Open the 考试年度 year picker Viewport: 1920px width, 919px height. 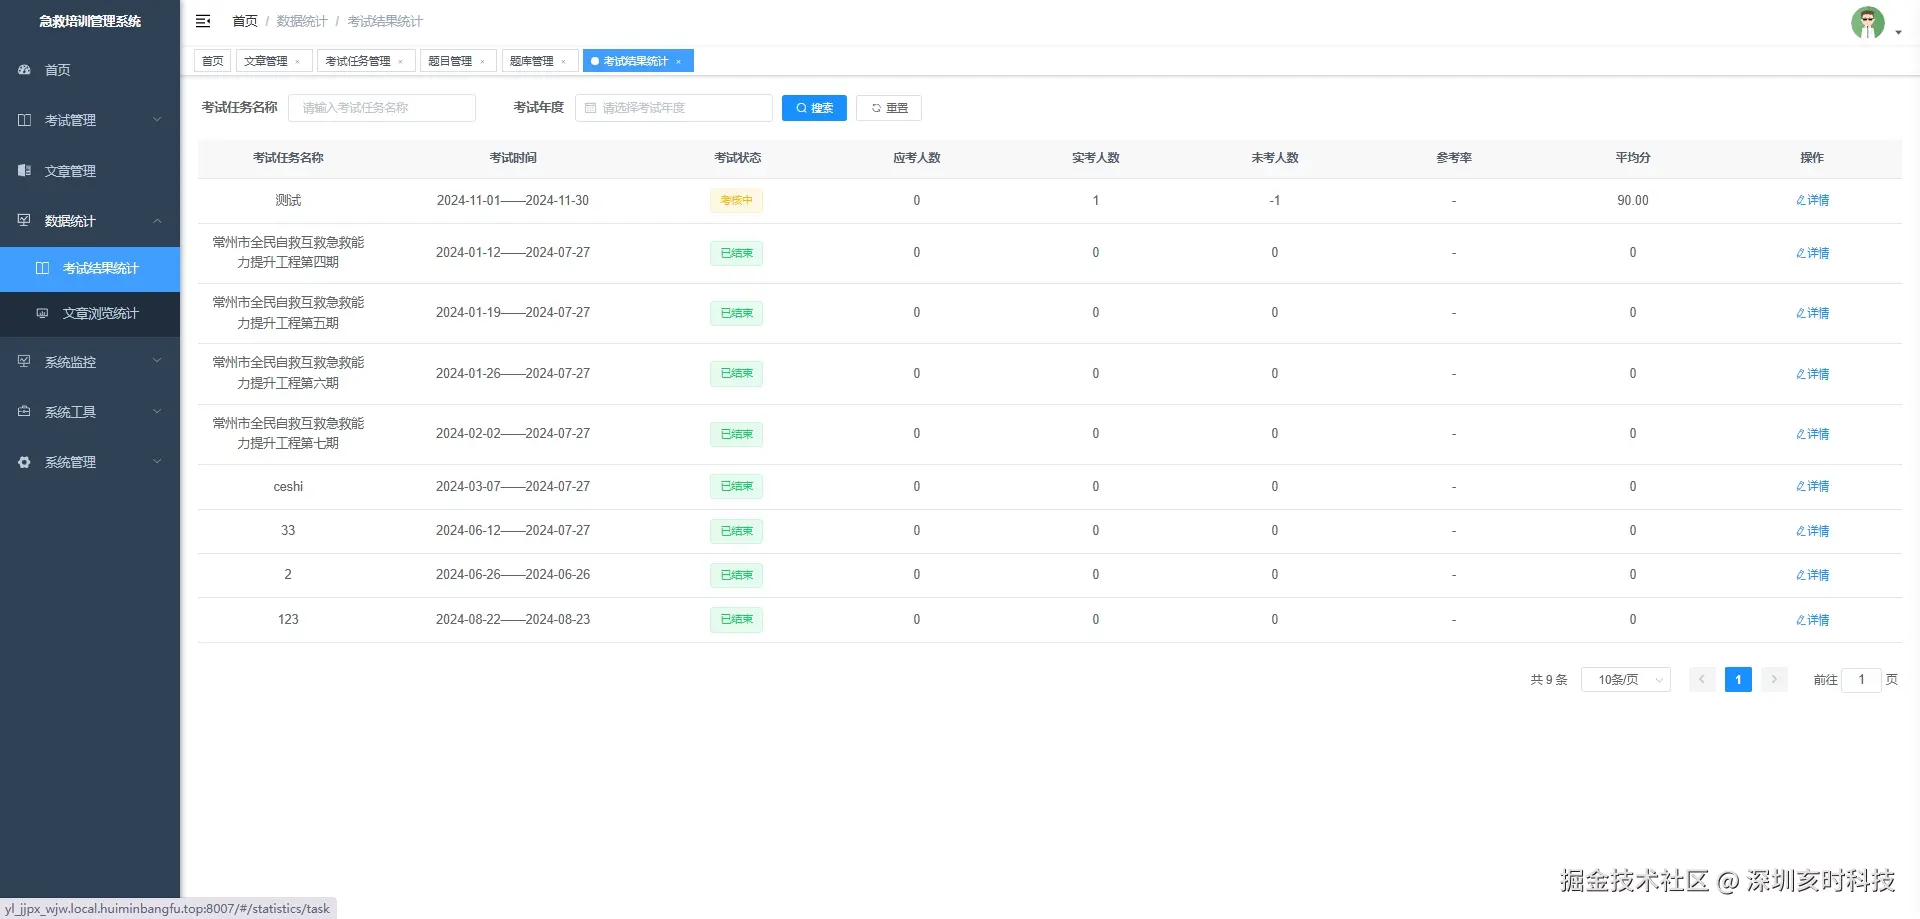[674, 108]
